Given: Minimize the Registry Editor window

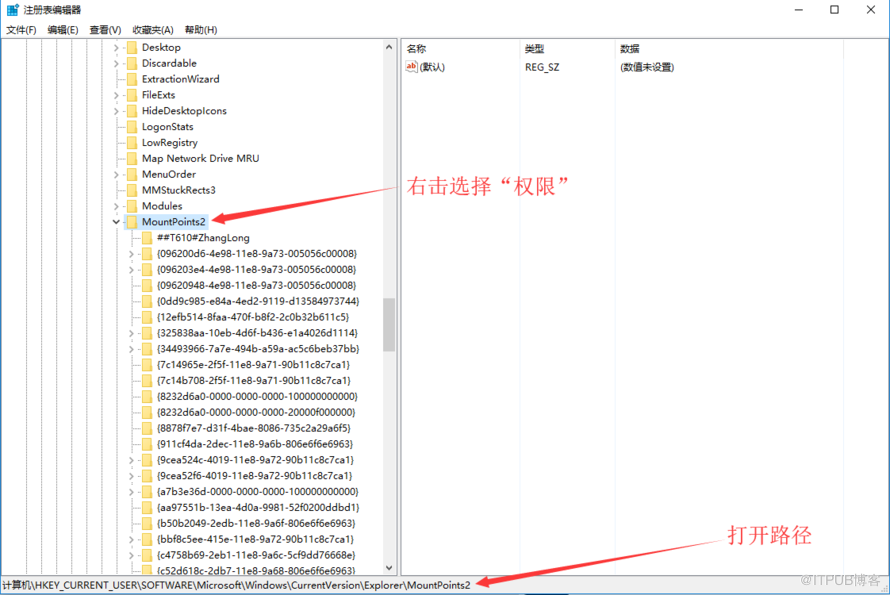Looking at the screenshot, I should [799, 10].
